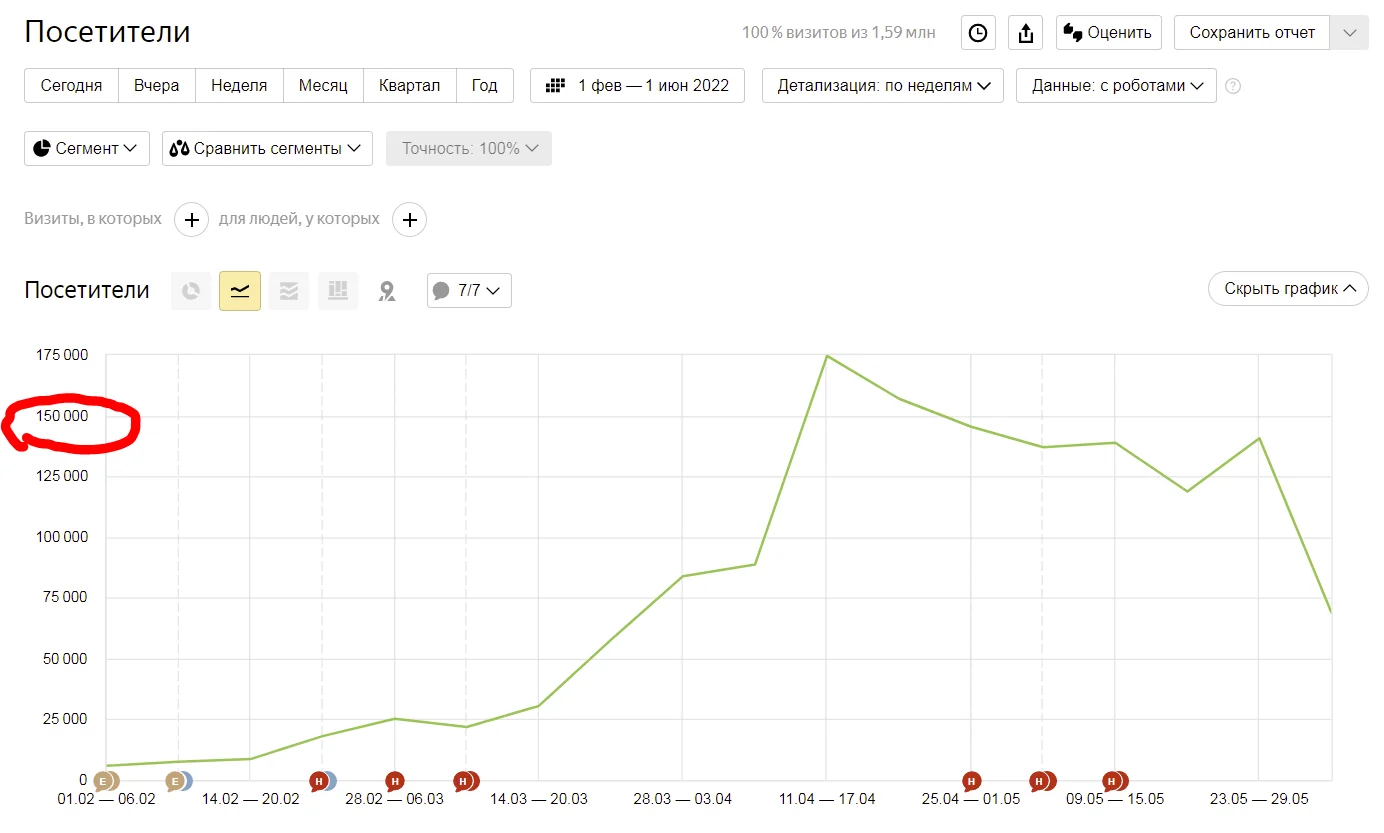Image resolution: width=1384 pixels, height=833 pixels.
Task: Add a condition for 'Визиты, в которых'
Action: coord(192,219)
